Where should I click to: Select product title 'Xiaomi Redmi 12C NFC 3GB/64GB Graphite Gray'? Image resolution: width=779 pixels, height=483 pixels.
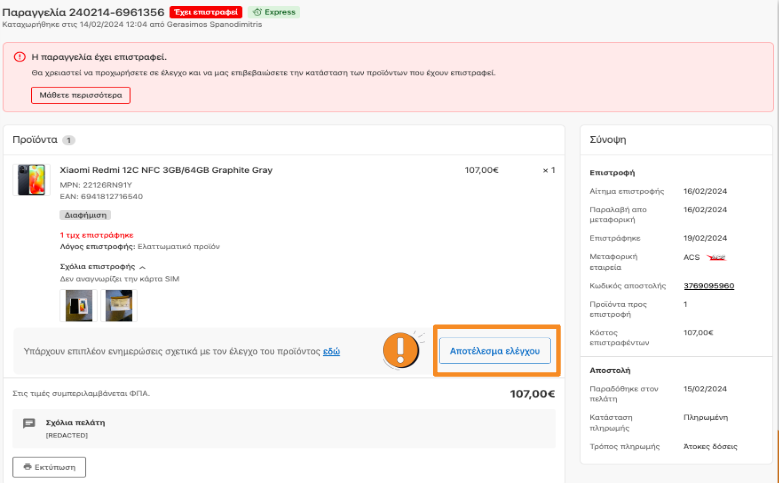click(x=166, y=170)
